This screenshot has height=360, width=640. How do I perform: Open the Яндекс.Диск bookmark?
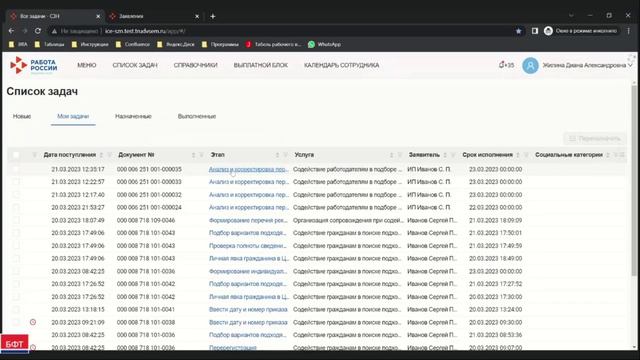point(176,44)
